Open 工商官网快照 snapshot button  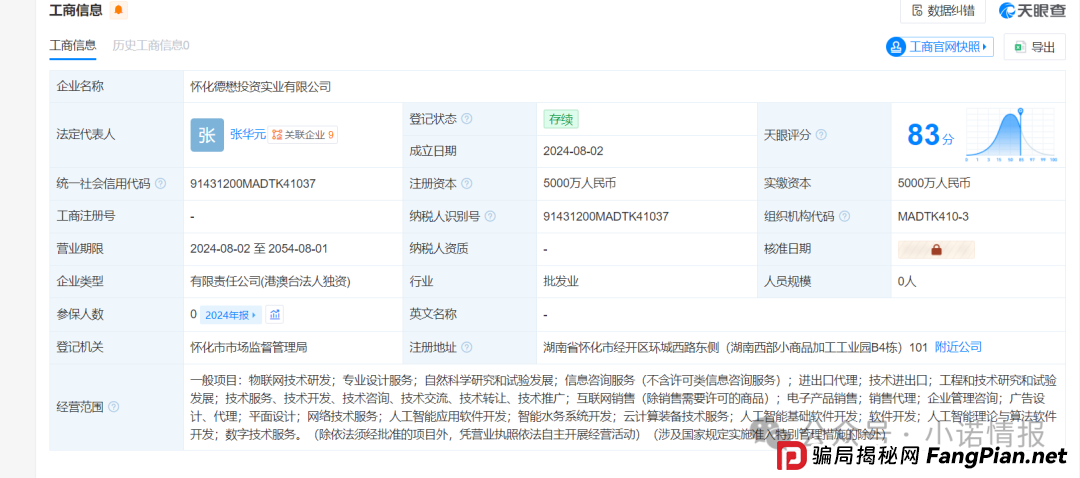pos(939,47)
